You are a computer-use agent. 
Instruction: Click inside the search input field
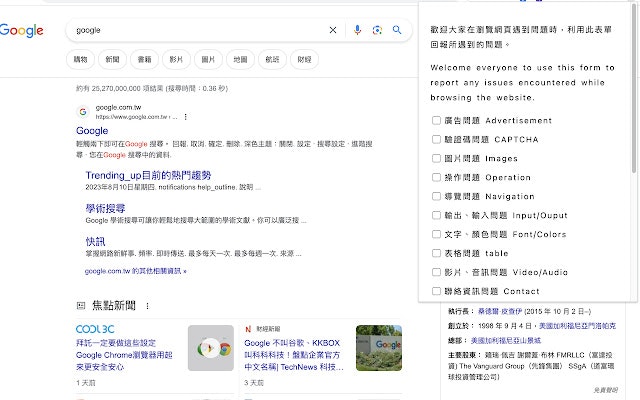coord(200,30)
